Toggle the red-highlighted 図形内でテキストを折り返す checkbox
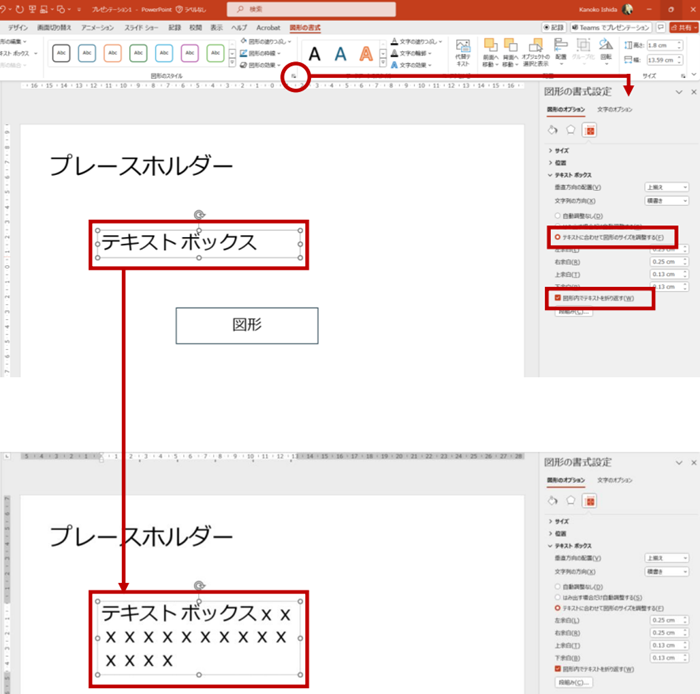Screen dimensions: 700x694 558,297
